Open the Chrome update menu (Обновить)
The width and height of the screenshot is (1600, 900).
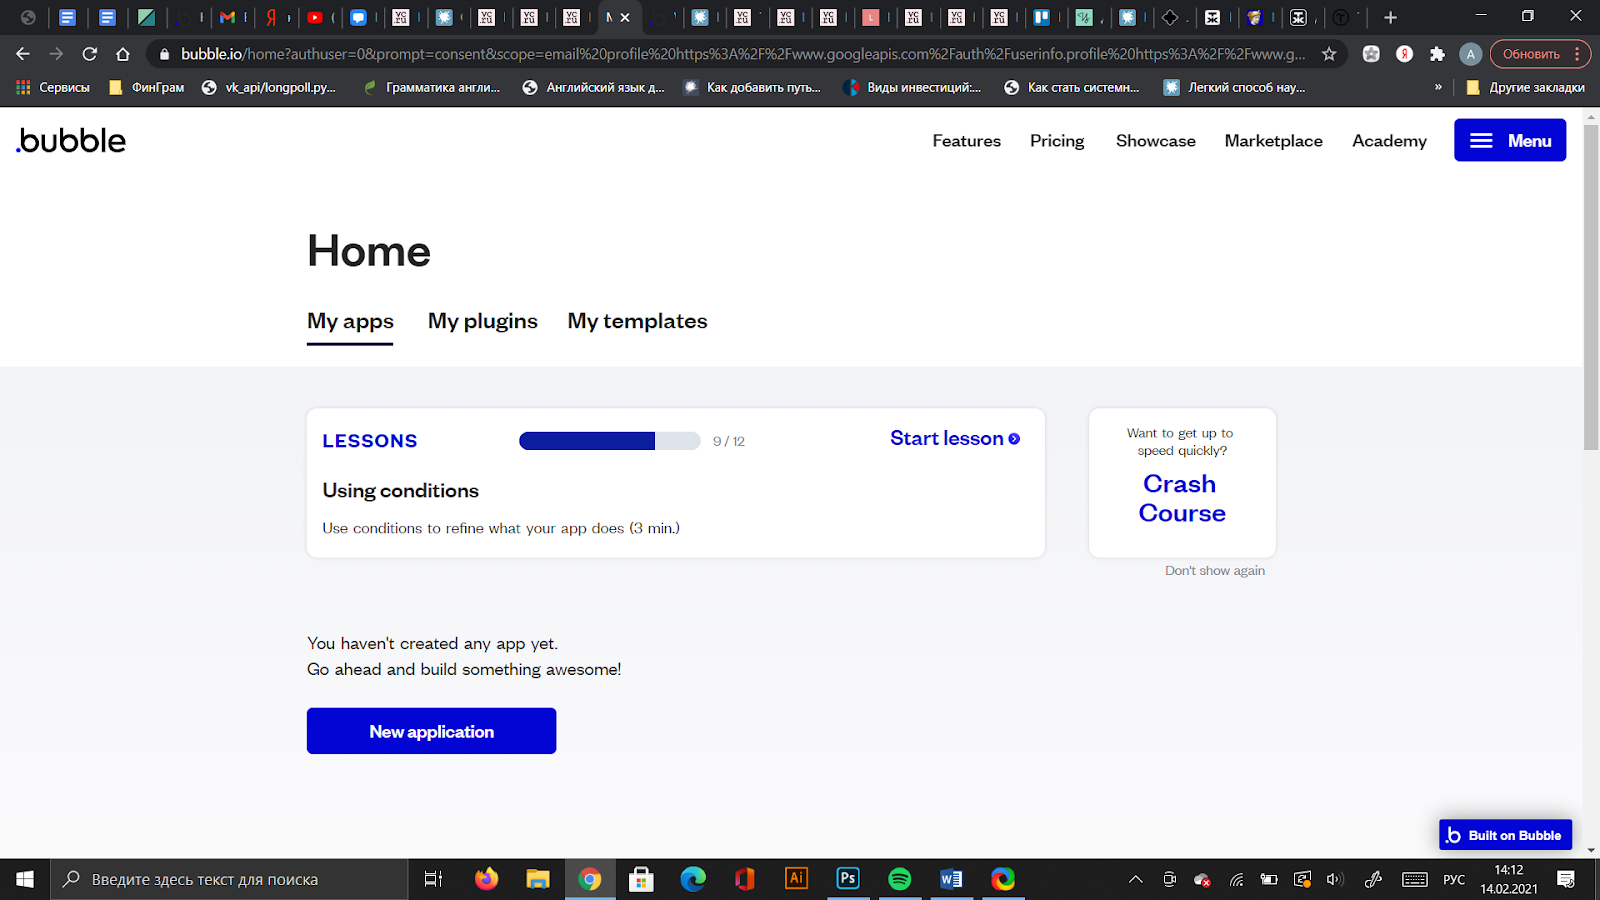click(x=1540, y=54)
